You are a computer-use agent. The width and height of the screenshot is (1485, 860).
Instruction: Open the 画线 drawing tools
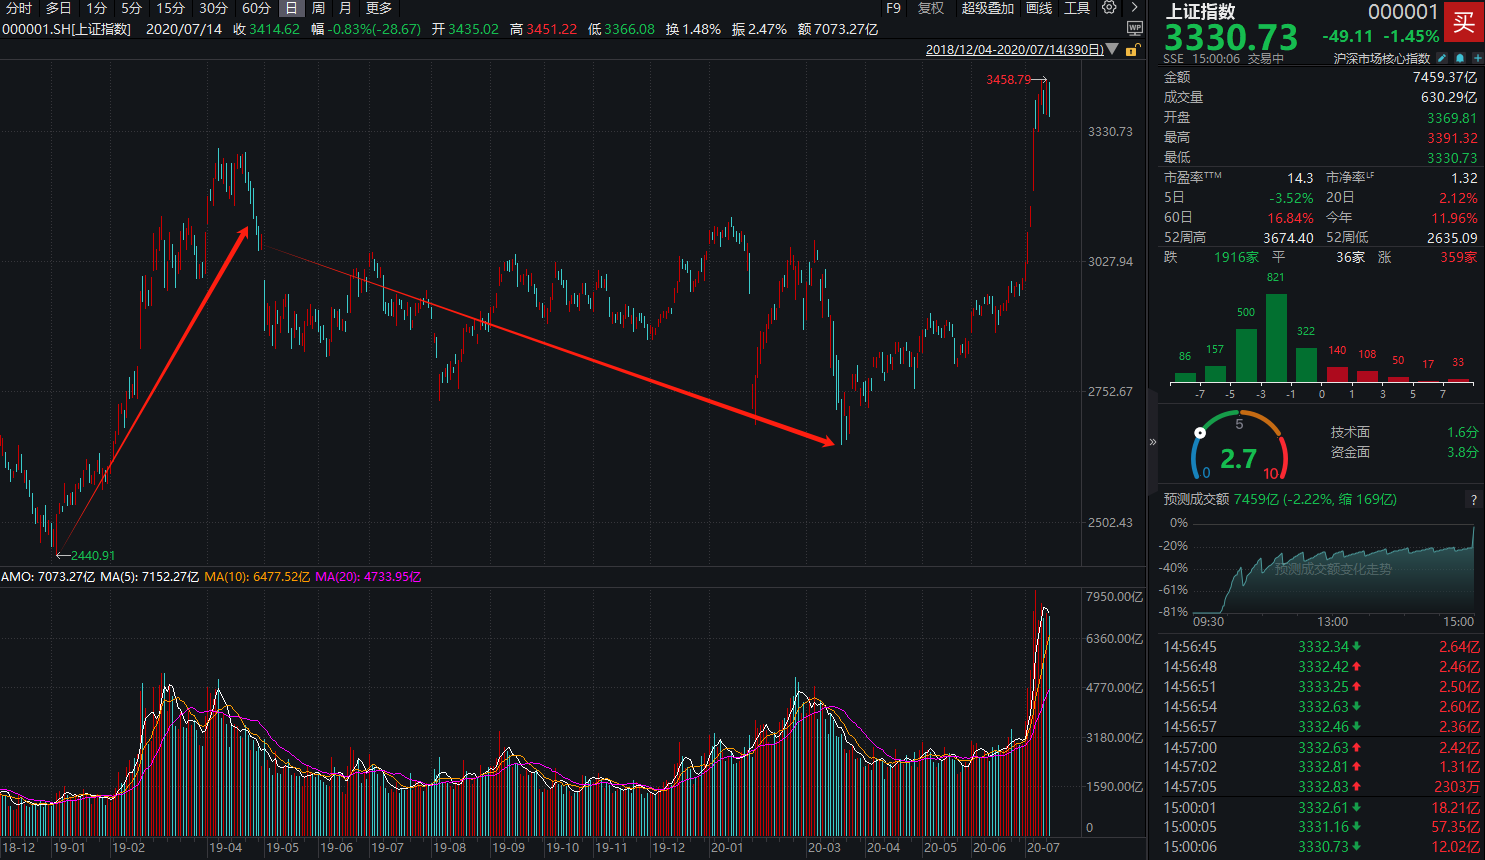[1039, 8]
